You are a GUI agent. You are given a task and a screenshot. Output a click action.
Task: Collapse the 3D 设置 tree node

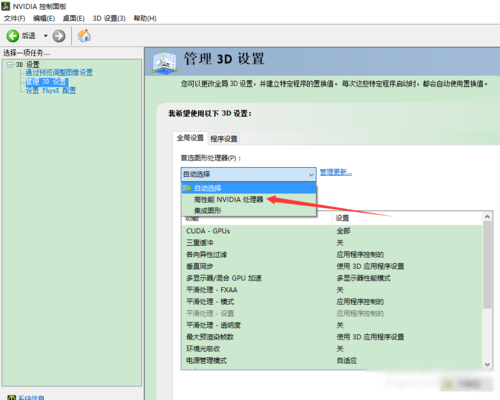[10, 64]
